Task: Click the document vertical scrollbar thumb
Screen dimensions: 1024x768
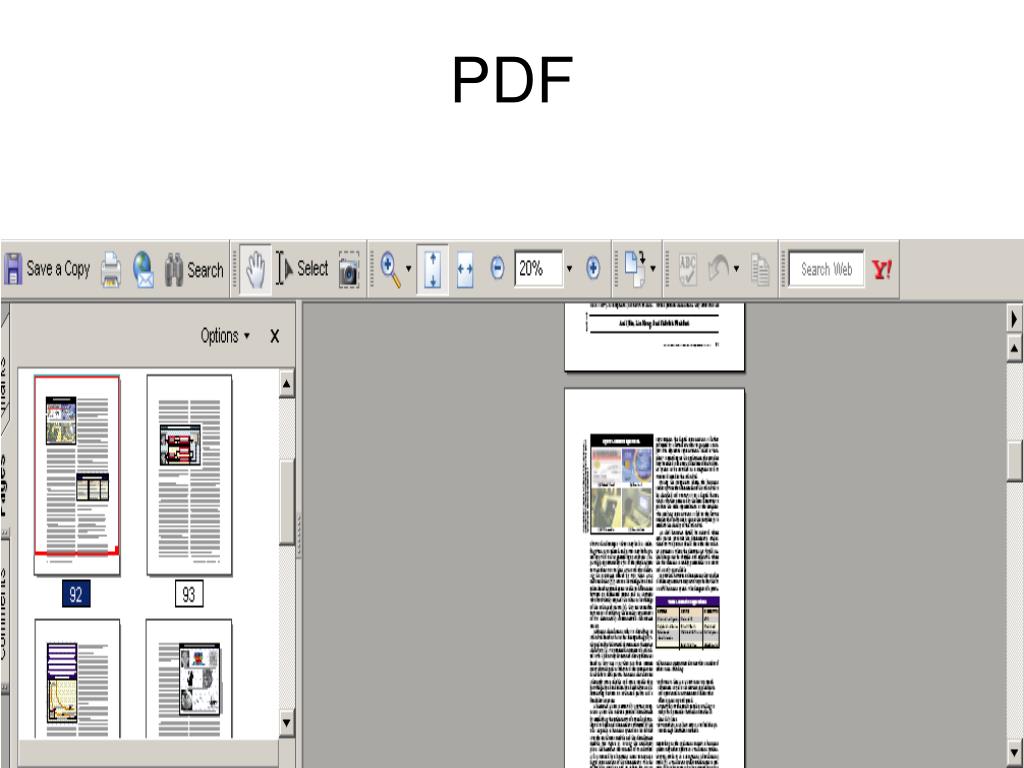Action: tap(1014, 462)
